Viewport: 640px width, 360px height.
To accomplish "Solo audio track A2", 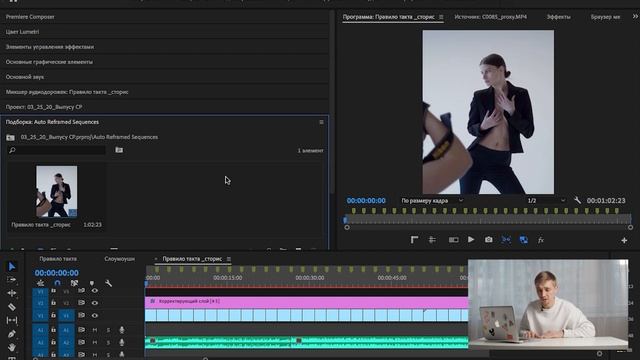I will [109, 342].
